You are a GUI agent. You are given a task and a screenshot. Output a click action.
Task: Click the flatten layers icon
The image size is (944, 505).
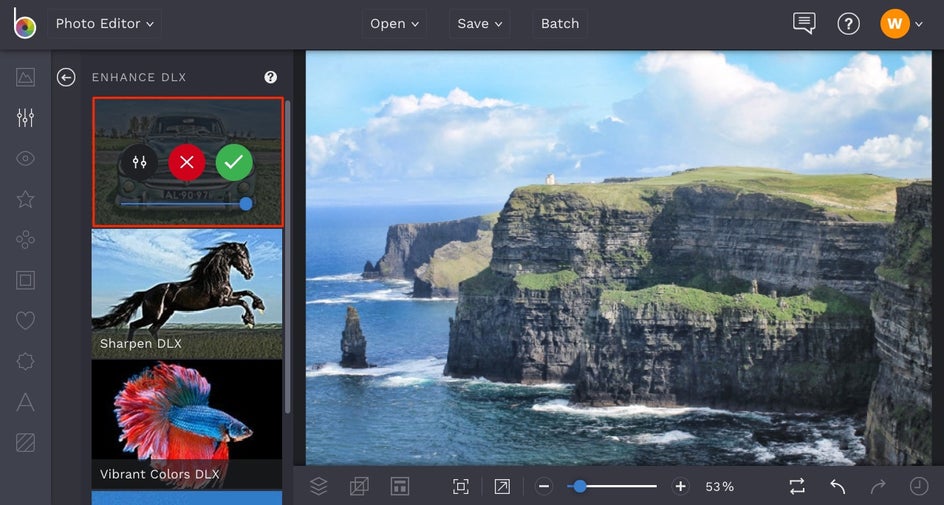click(359, 486)
